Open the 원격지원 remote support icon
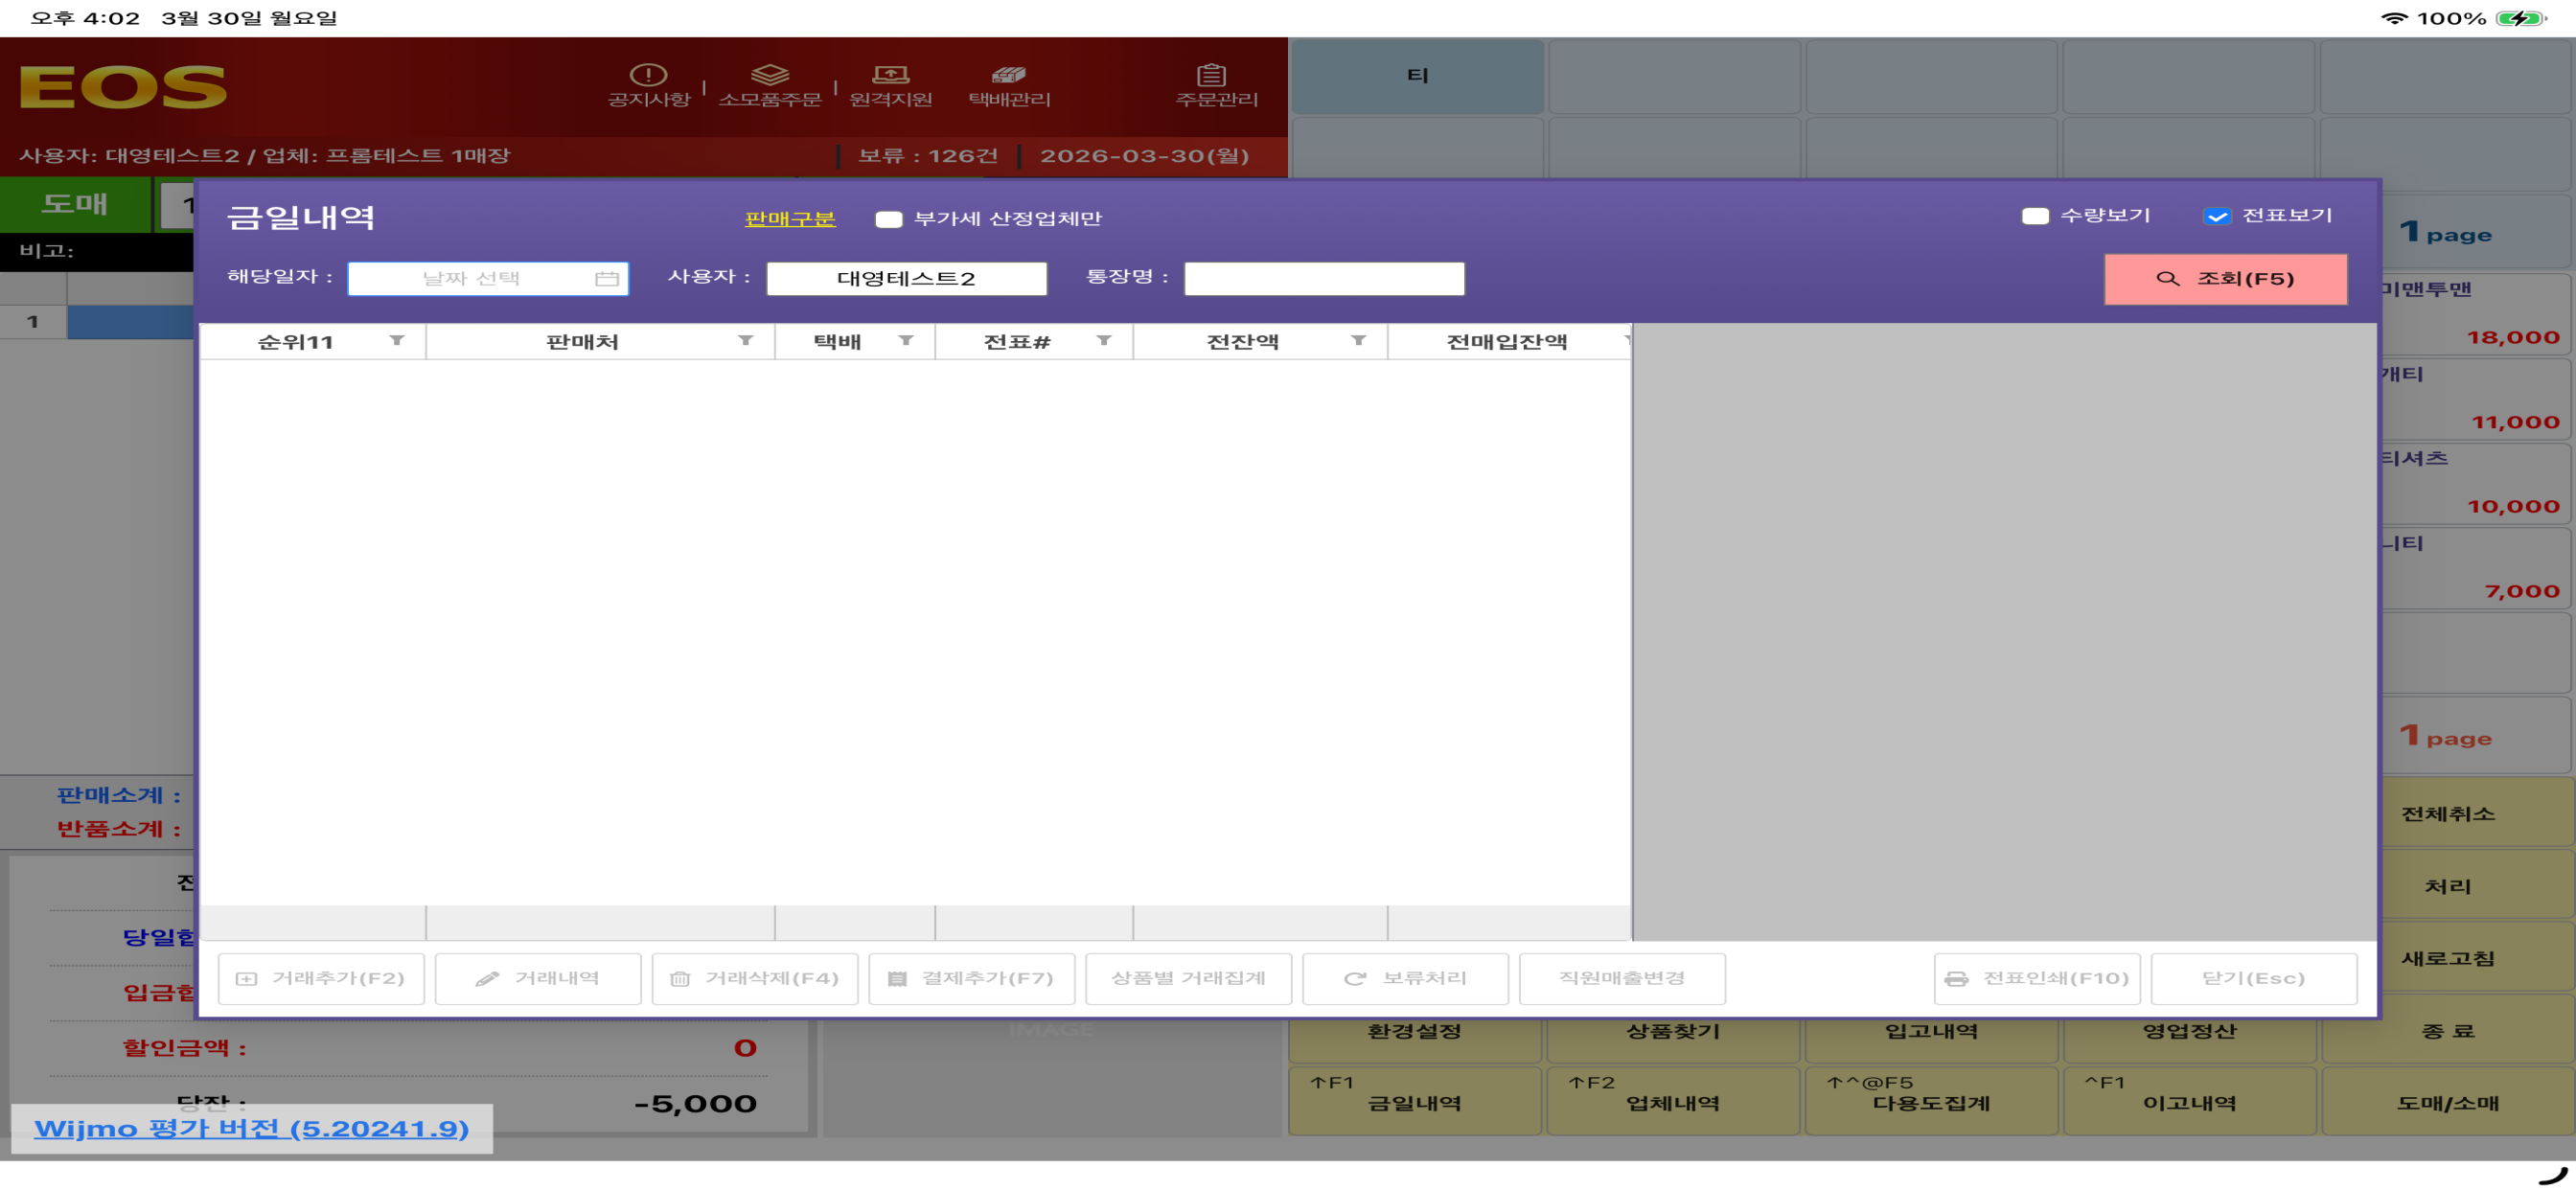The height and width of the screenshot is (1190, 2576). pos(890,85)
